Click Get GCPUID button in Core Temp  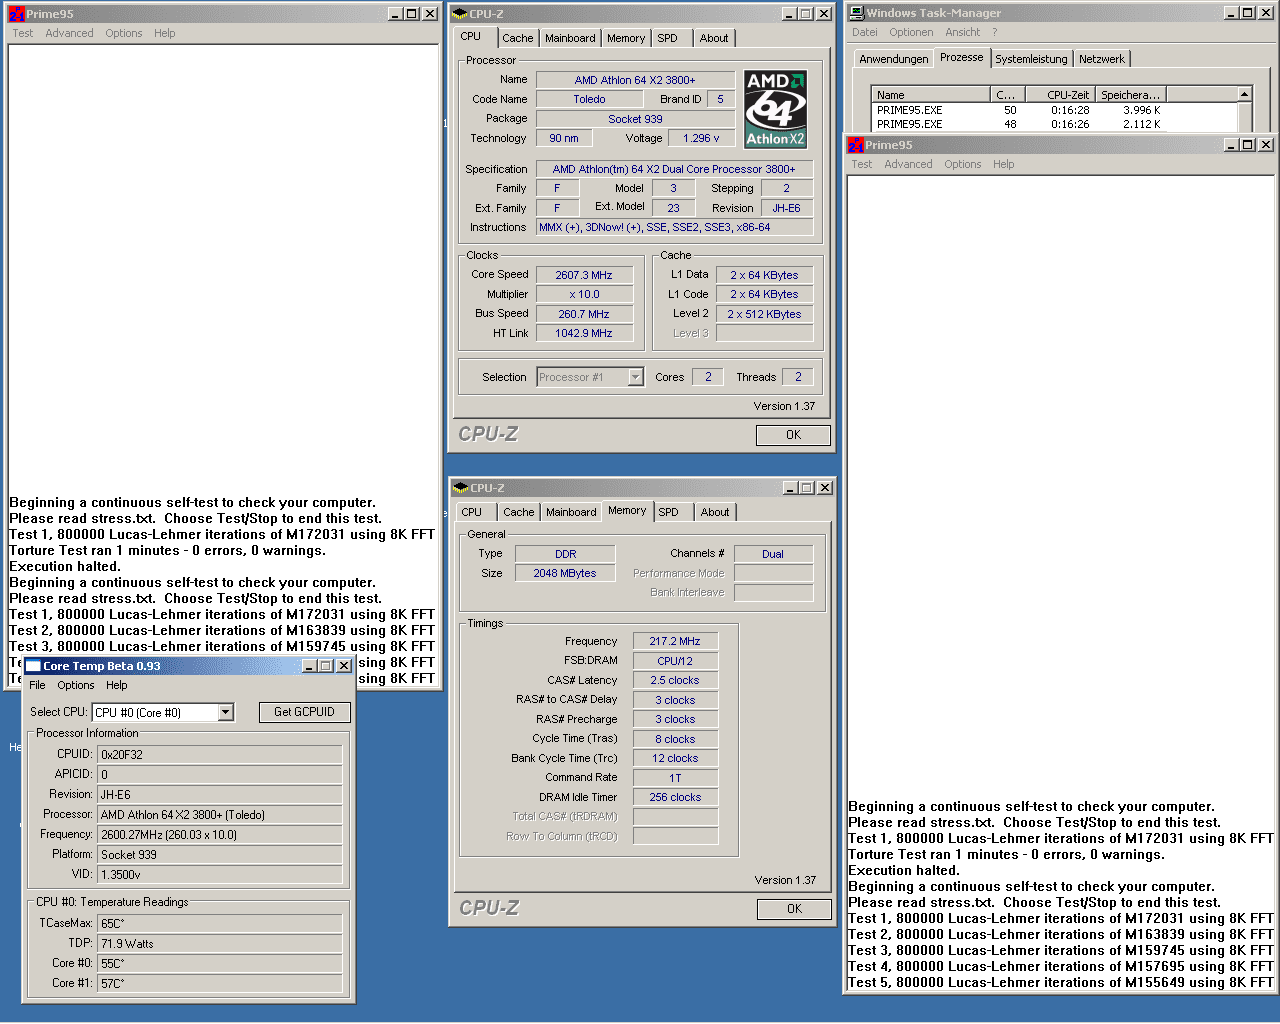point(304,712)
